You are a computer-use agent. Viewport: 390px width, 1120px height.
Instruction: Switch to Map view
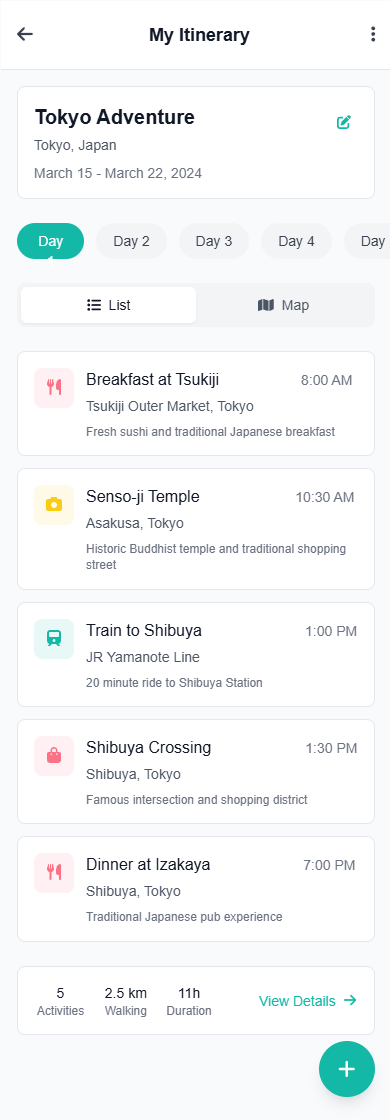point(284,305)
